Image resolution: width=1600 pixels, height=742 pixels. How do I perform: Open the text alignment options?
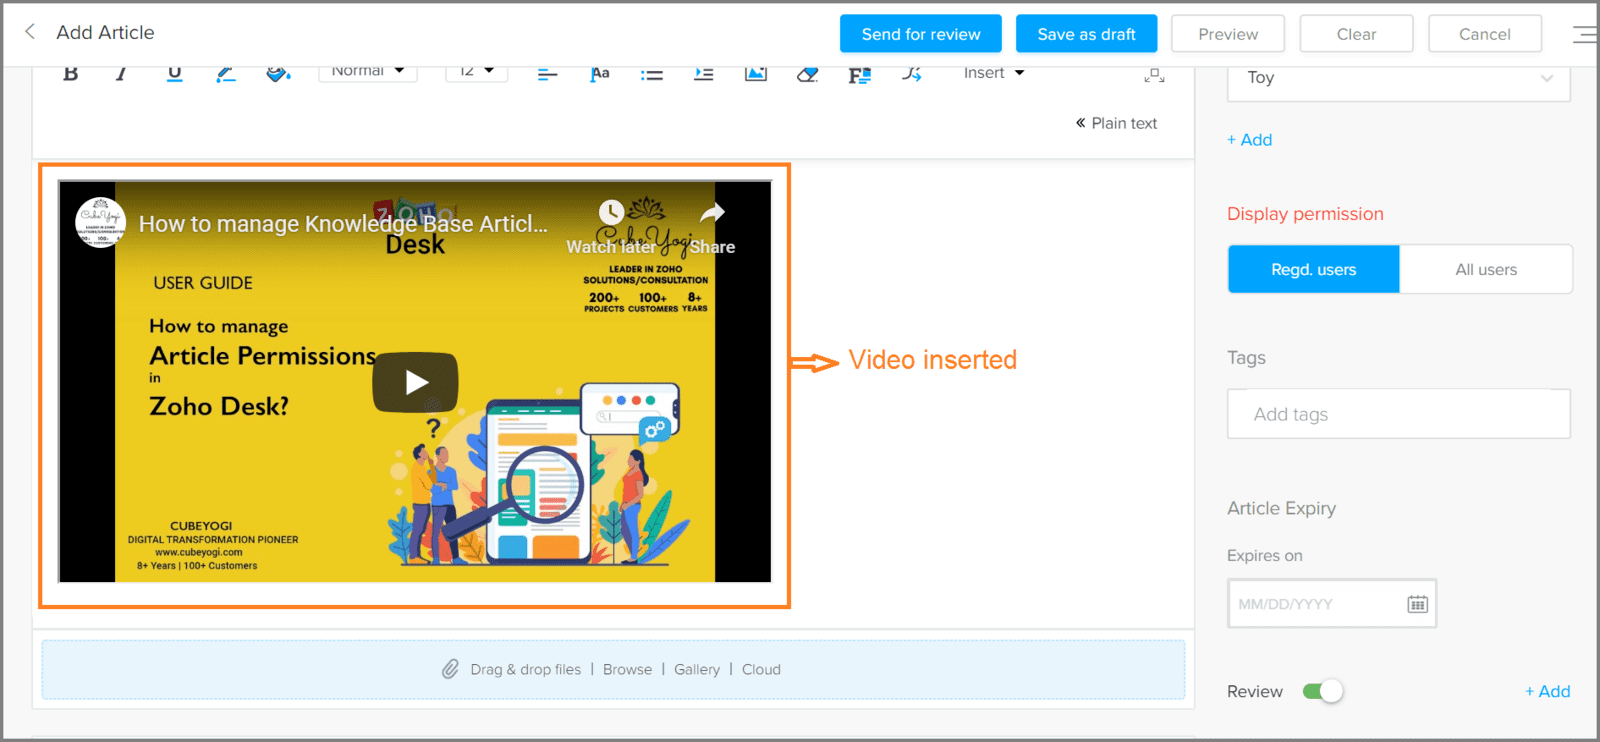pos(547,75)
